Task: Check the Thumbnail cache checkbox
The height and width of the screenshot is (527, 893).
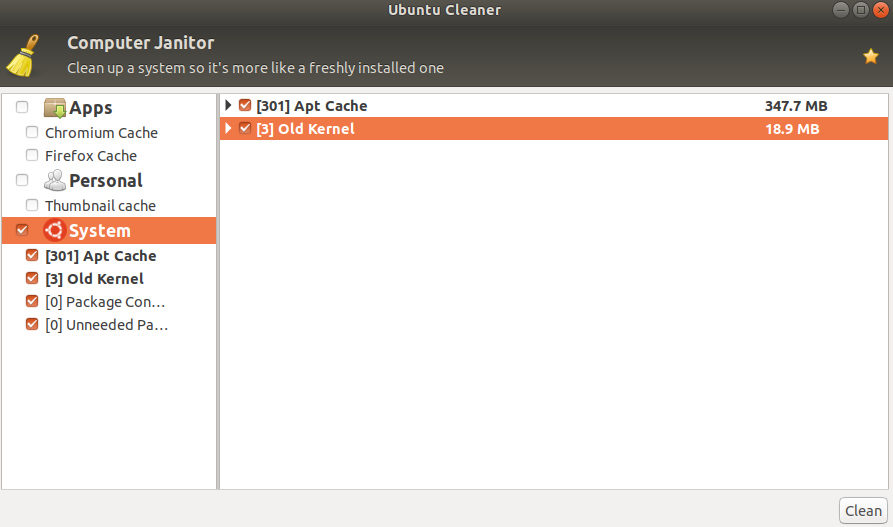Action: point(32,205)
